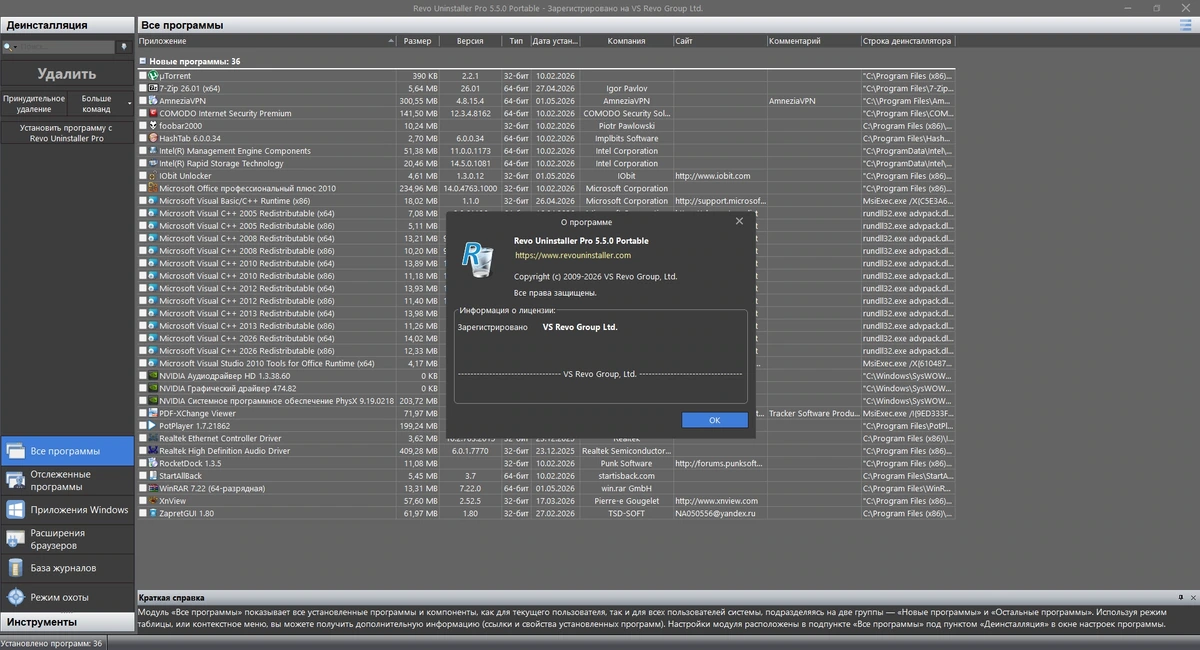Close the О программе dialog
The image size is (1200, 650).
pyautogui.click(x=739, y=222)
